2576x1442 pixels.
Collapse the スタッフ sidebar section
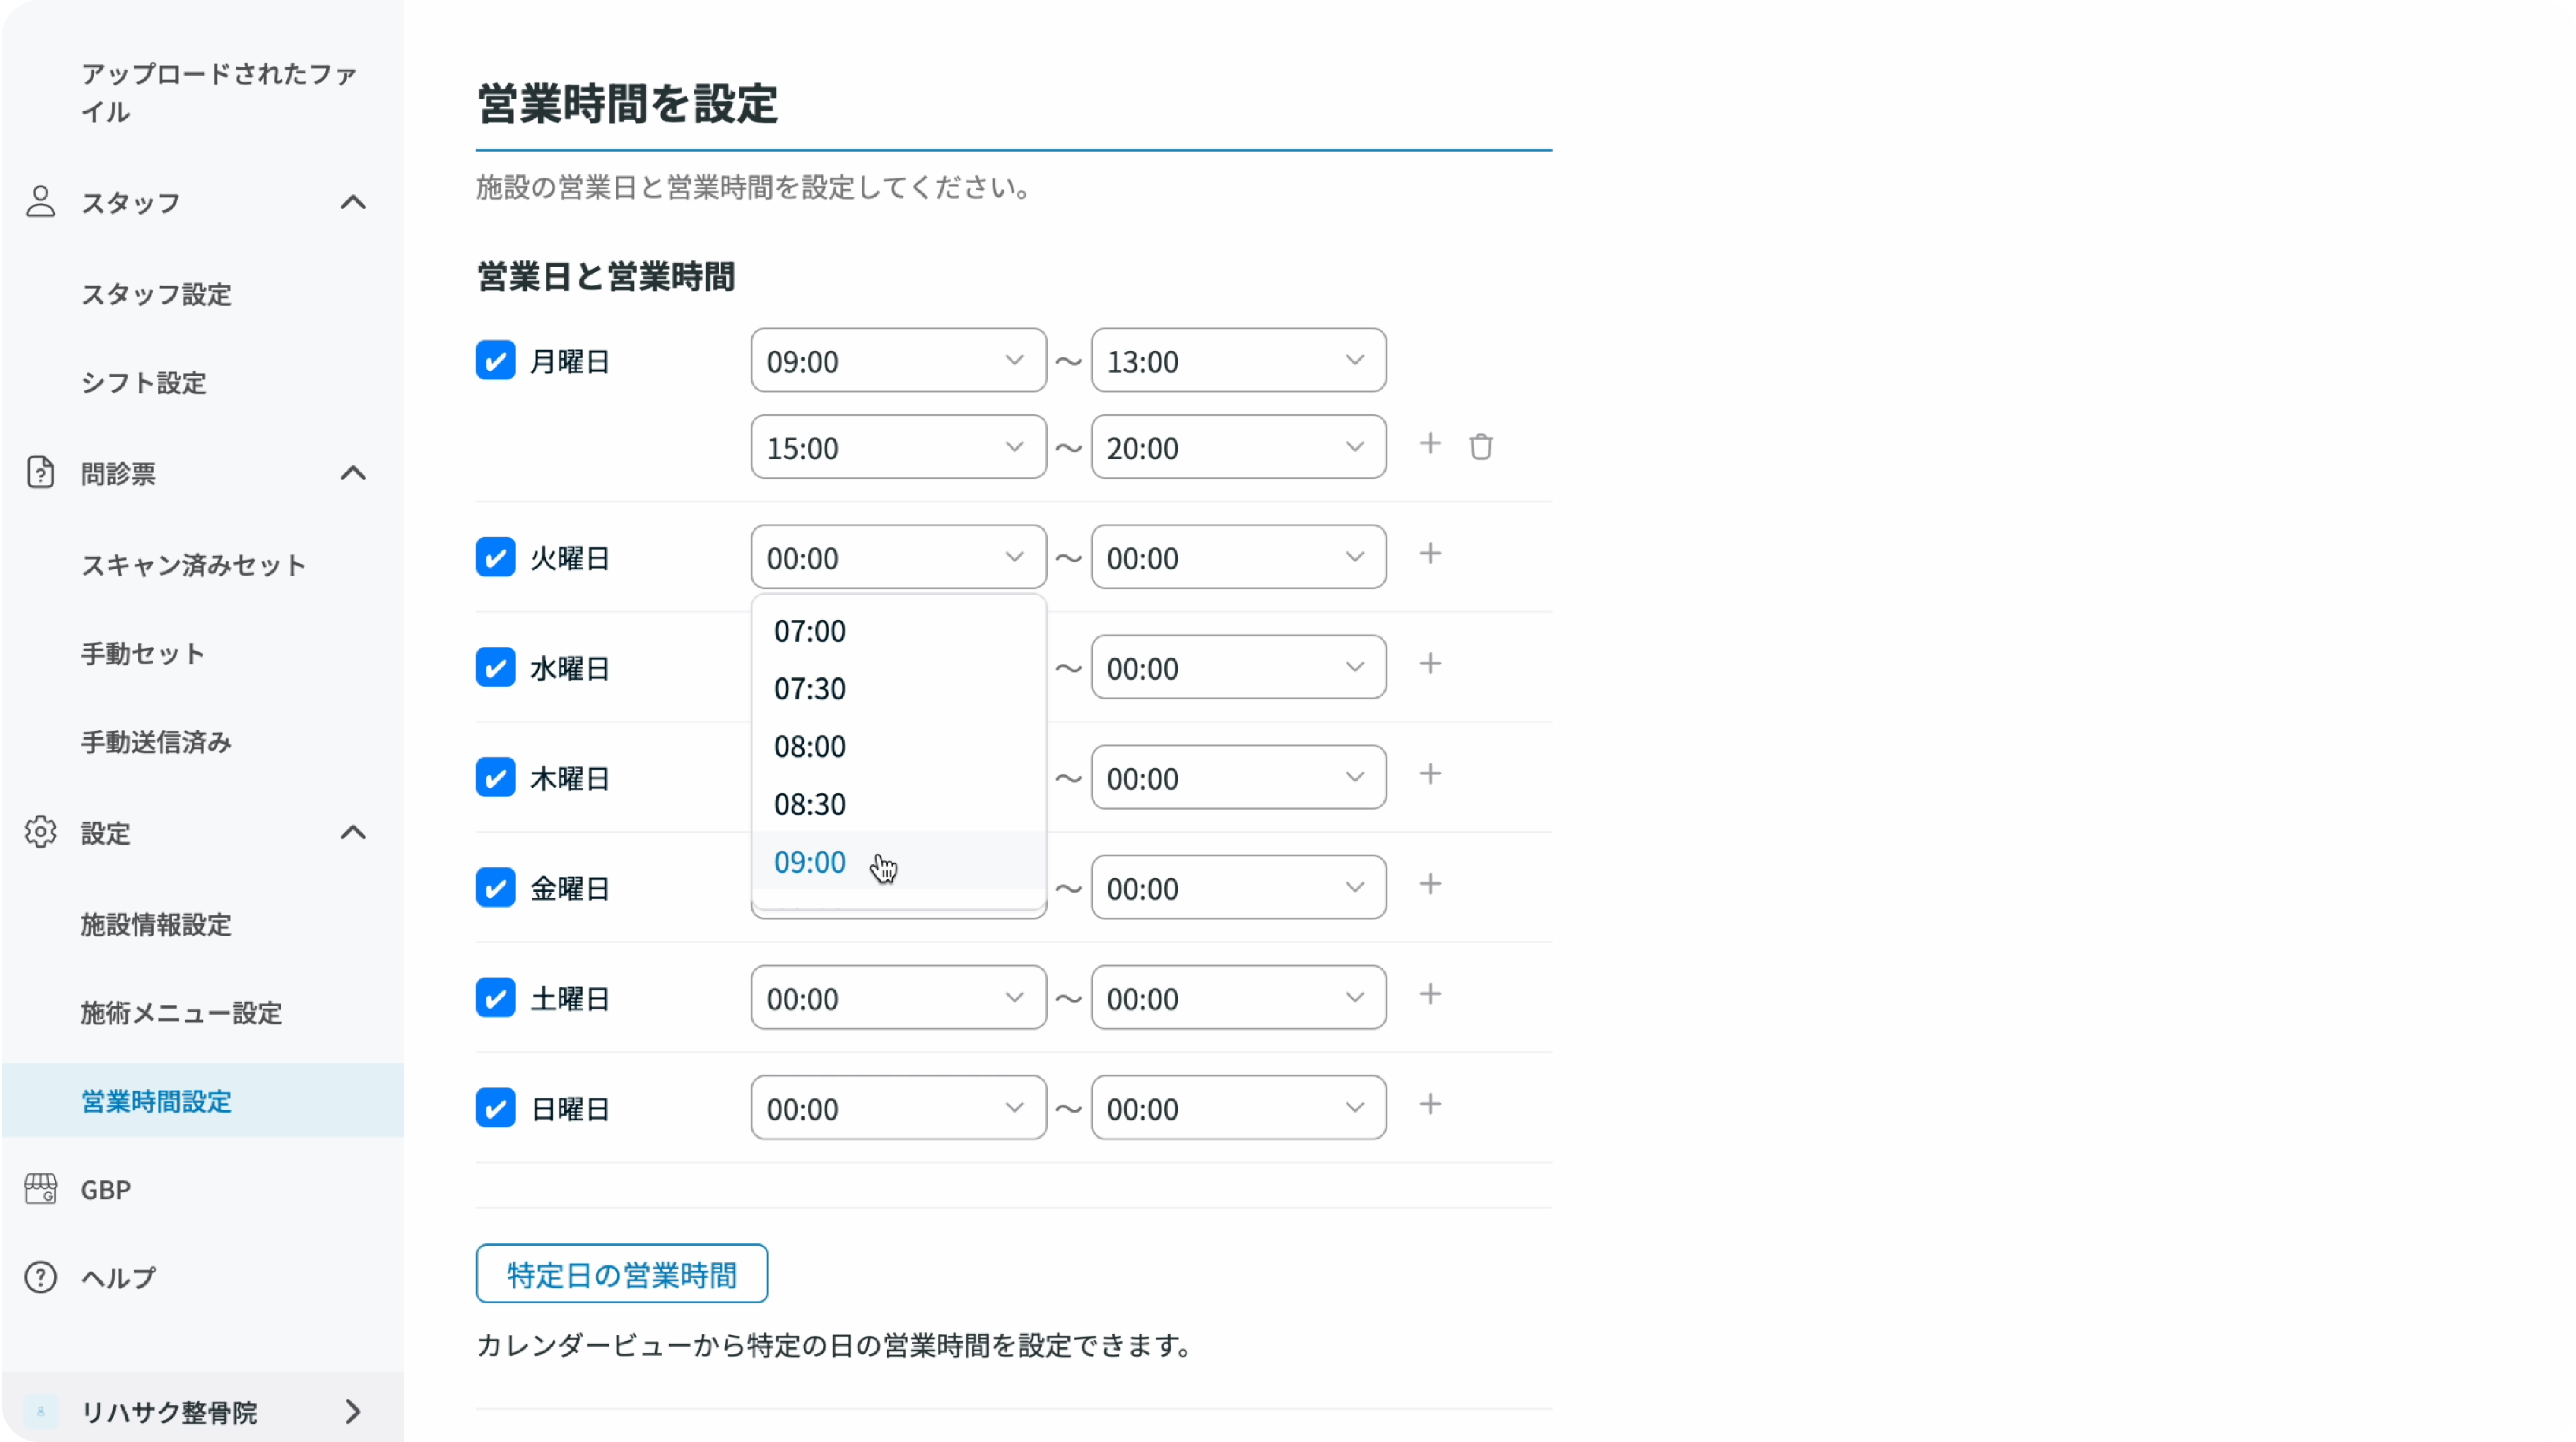coord(352,202)
